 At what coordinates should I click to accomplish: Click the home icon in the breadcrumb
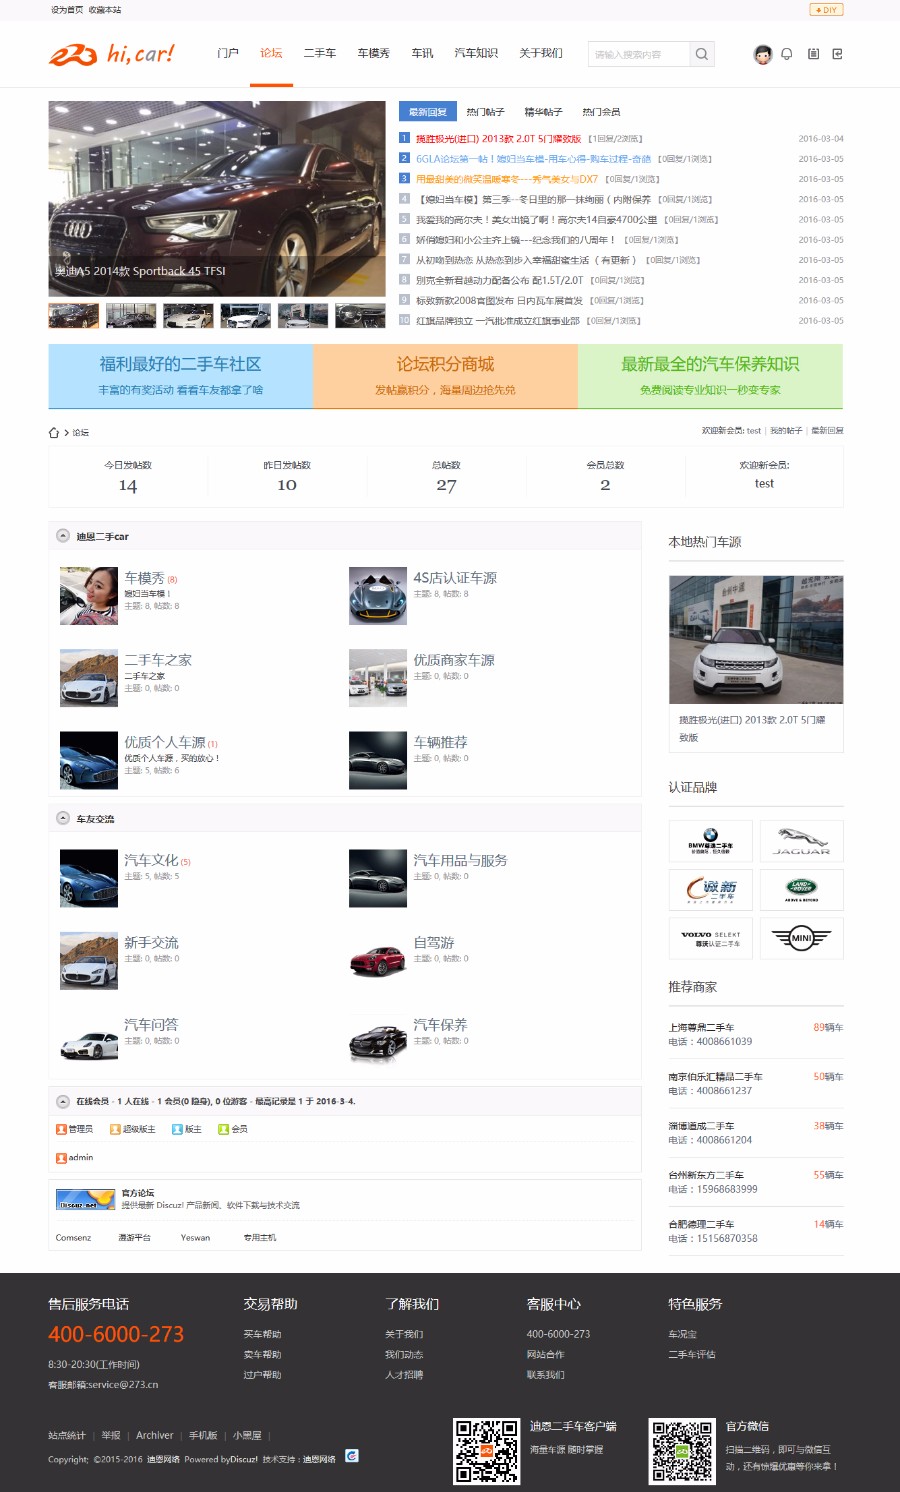(x=53, y=431)
